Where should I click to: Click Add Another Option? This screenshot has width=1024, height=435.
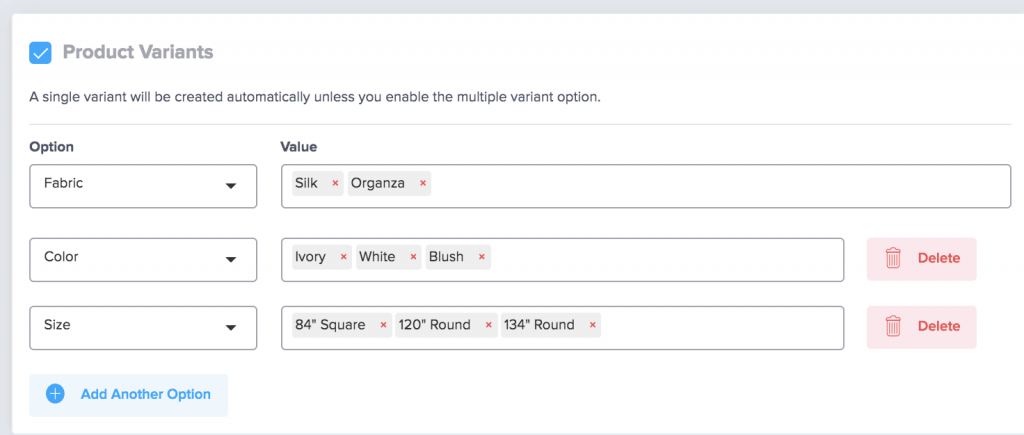(x=145, y=394)
